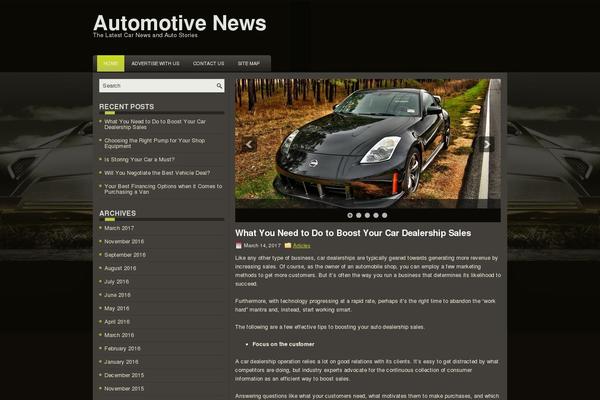Open May 2016 archive
This screenshot has height=400, width=600.
[117, 309]
